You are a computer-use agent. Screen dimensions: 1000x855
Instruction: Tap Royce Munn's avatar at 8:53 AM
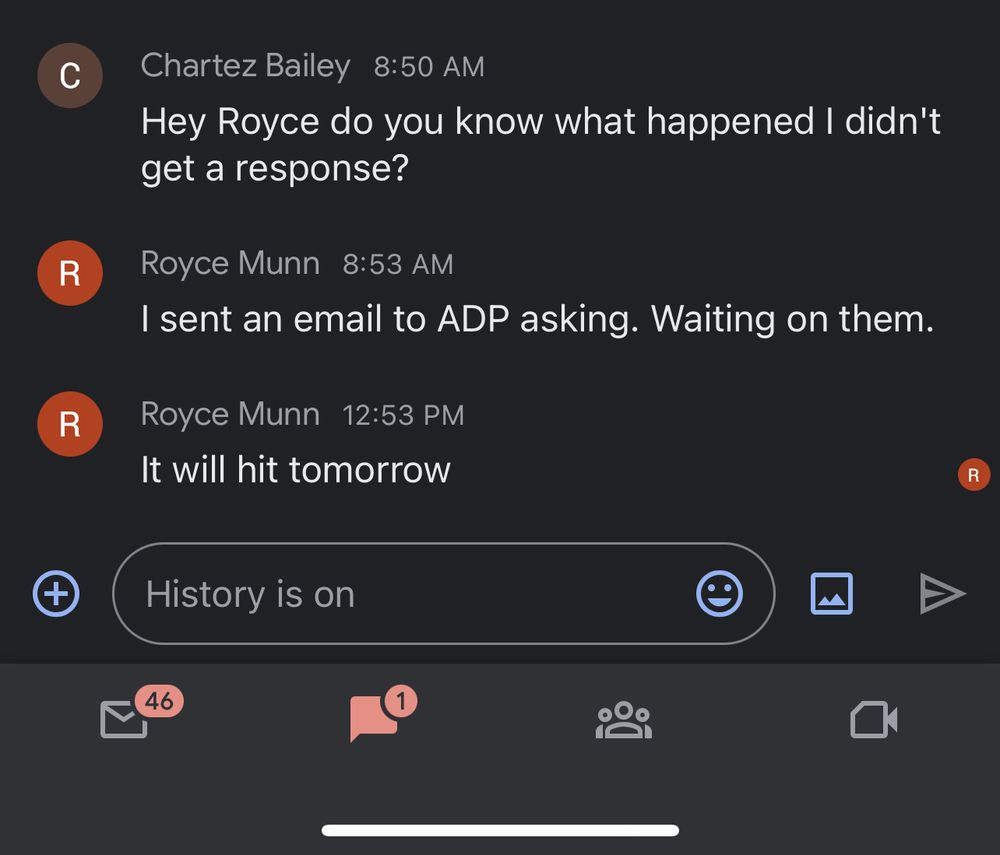(x=70, y=273)
